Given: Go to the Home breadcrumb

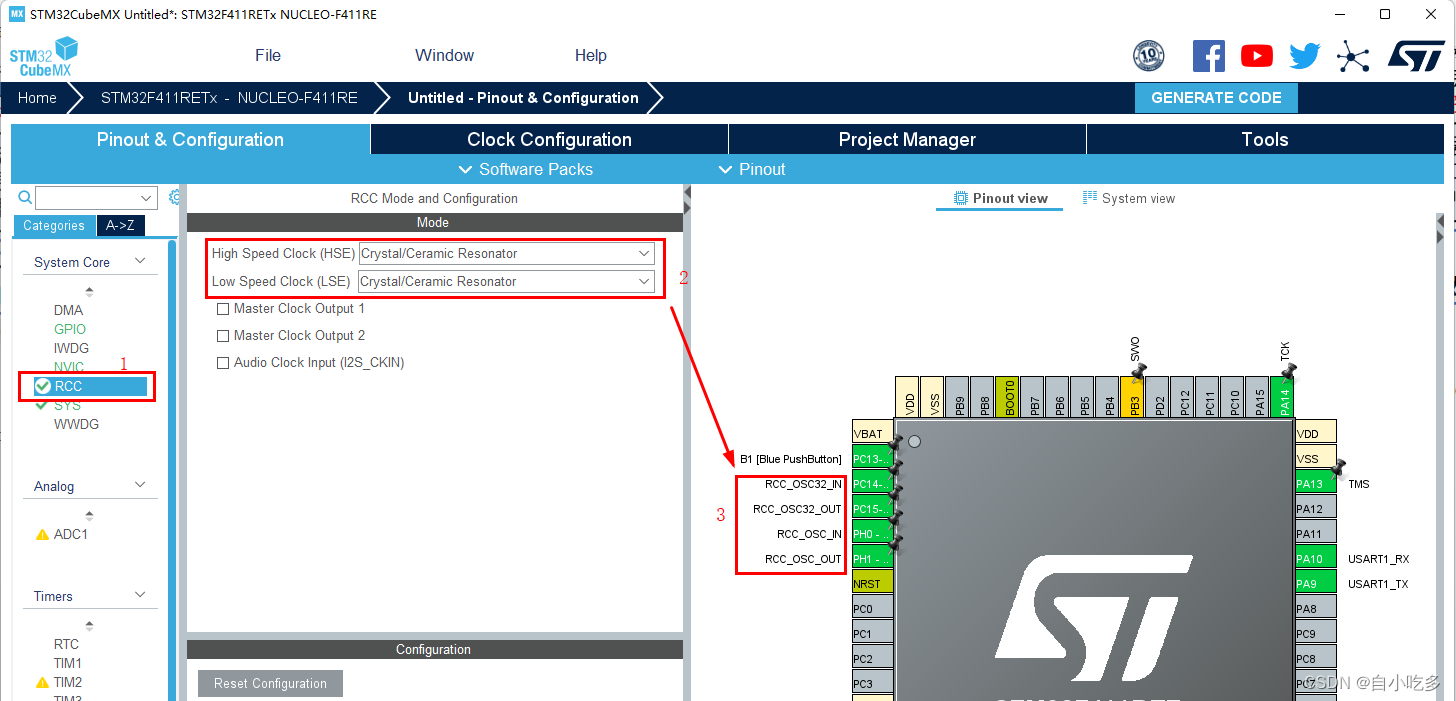Looking at the screenshot, I should click(x=37, y=98).
